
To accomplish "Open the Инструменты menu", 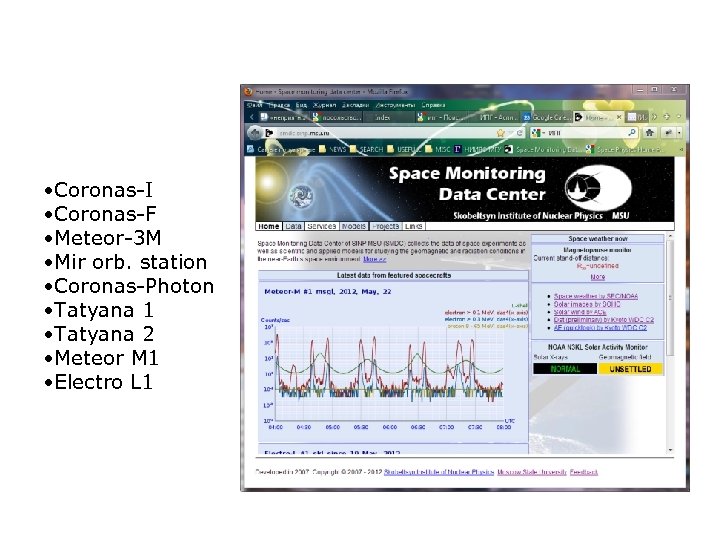I will coord(395,105).
